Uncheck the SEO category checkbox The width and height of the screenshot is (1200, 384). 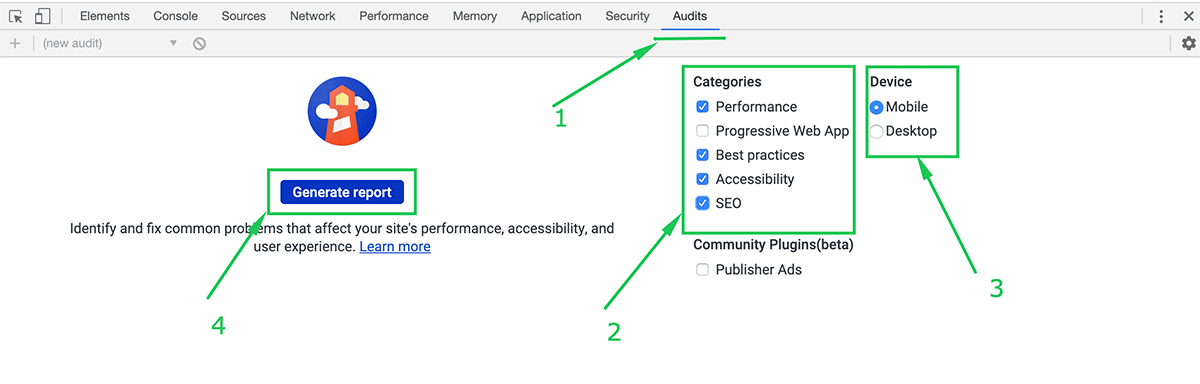703,203
